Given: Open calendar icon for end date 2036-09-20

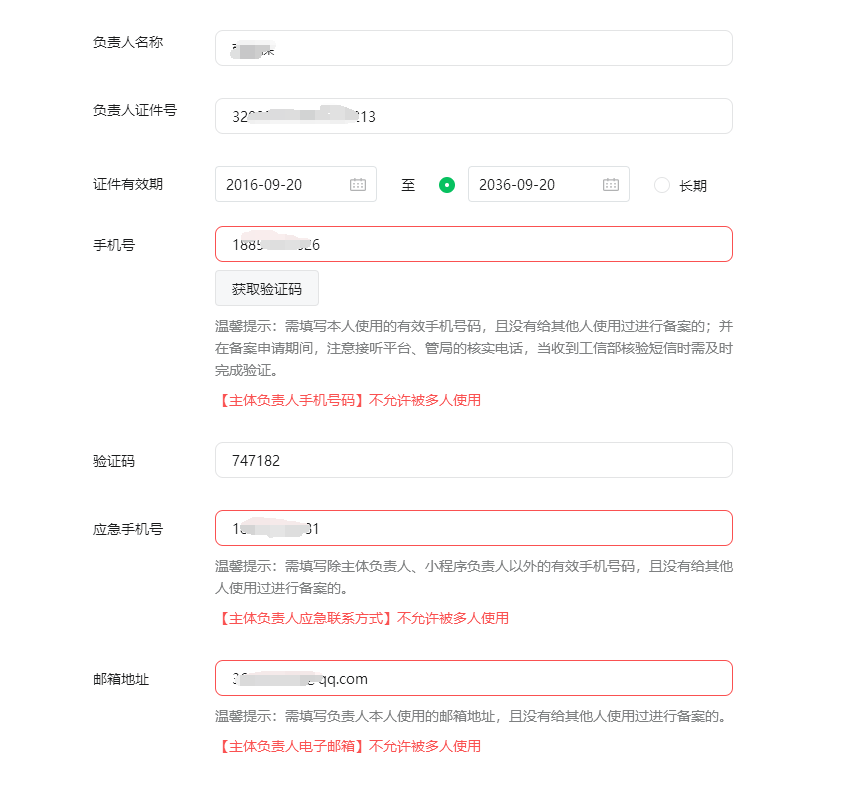Looking at the screenshot, I should pos(610,185).
